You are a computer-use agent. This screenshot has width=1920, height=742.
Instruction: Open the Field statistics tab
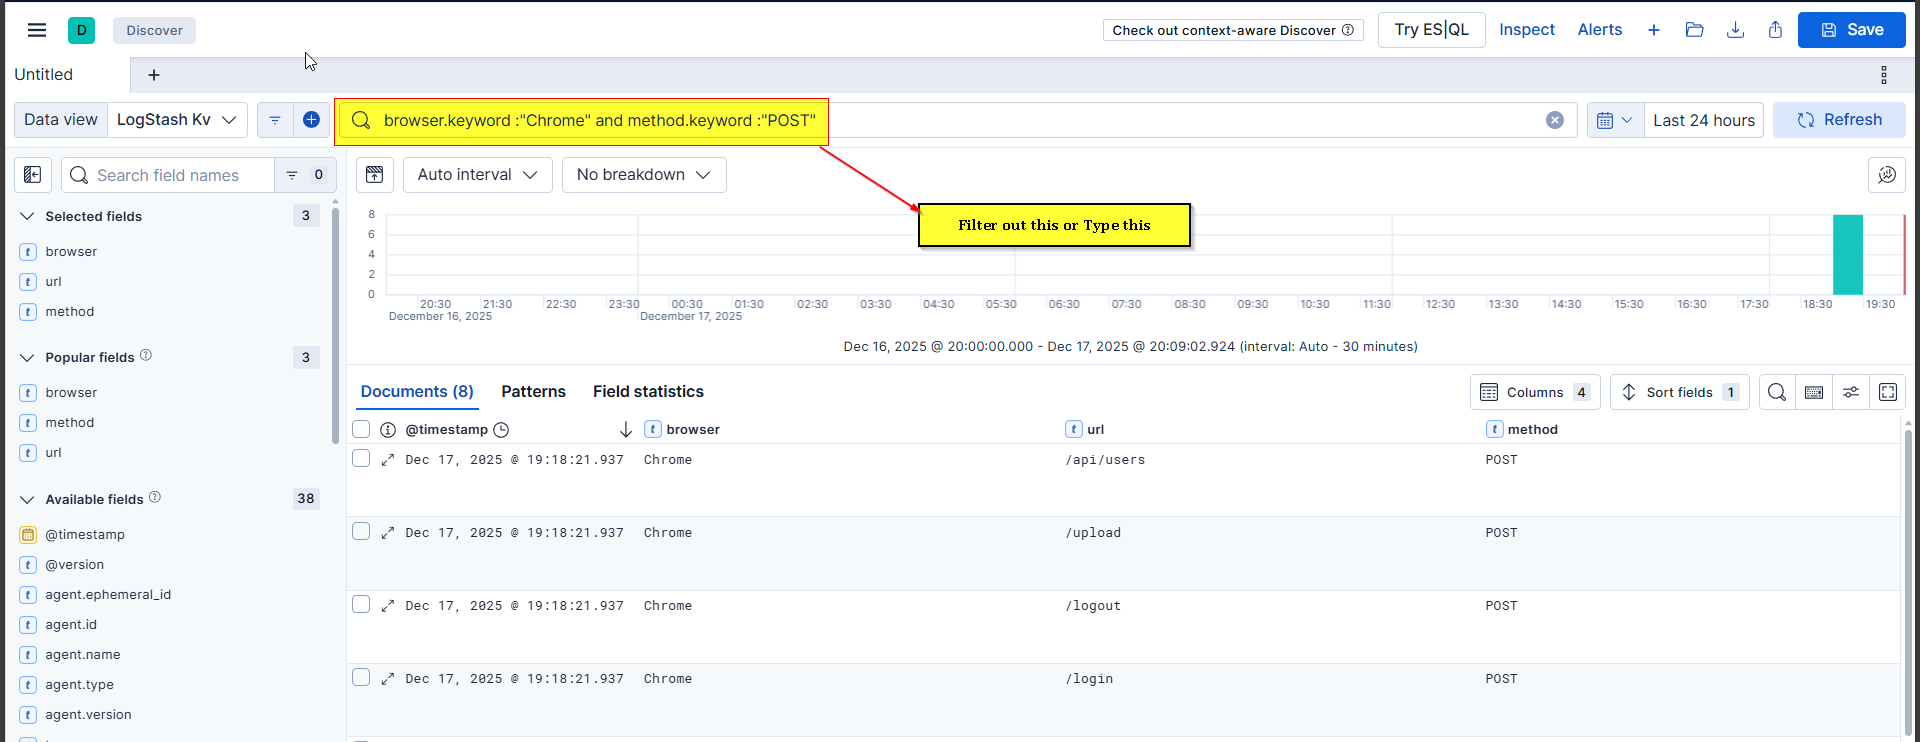click(x=648, y=392)
